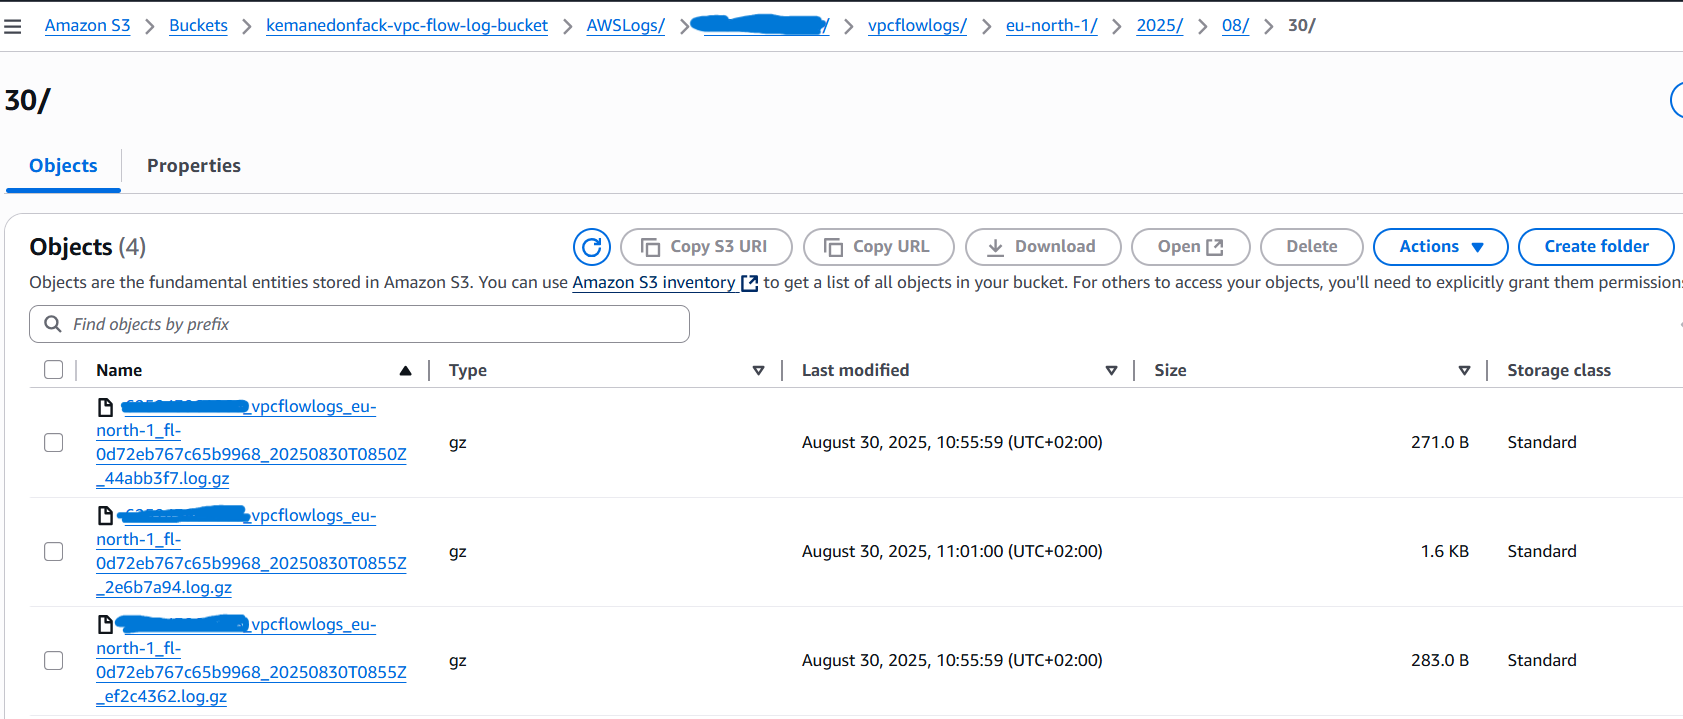
Task: Click the 11:01:00 last modified cell
Action: (x=952, y=551)
